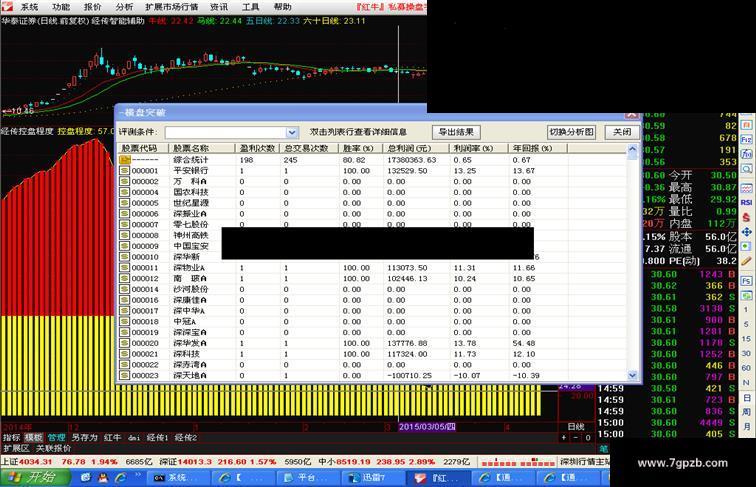Click the results list scroll-up arrow
The height and width of the screenshot is (487, 756).
[633, 149]
